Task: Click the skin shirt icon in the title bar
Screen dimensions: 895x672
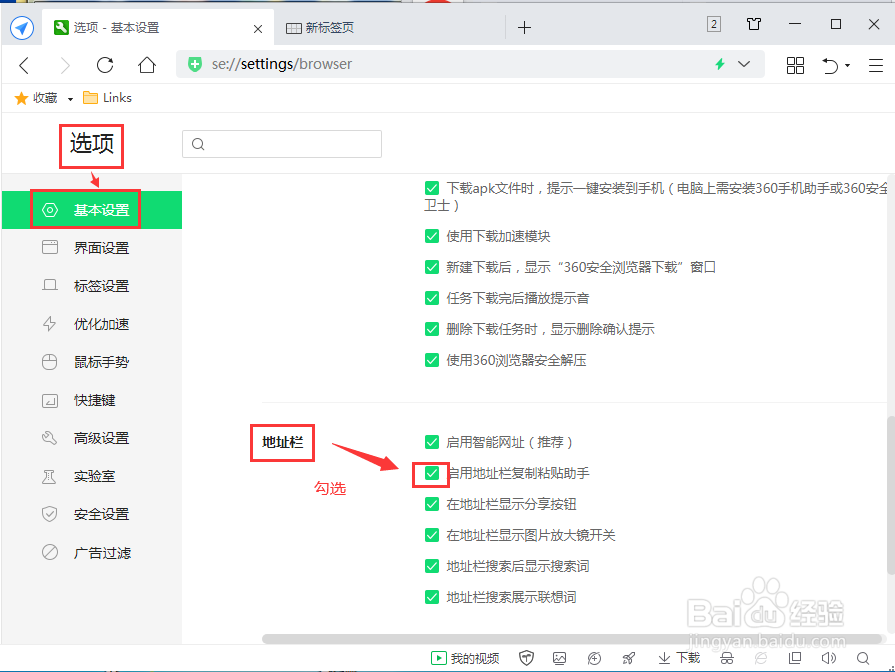Action: pyautogui.click(x=754, y=24)
